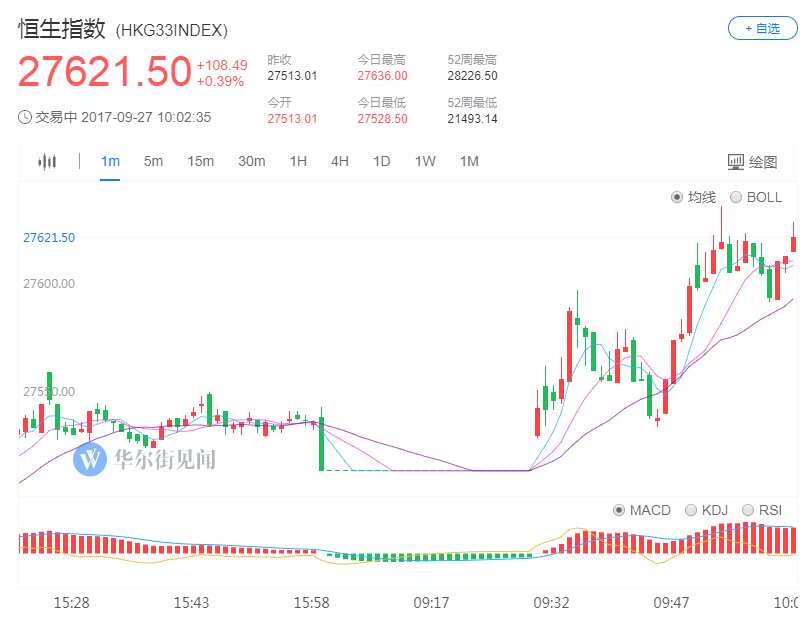Viewport: 811px width, 618px height.
Task: Select the 30m timeframe
Action: tap(251, 160)
